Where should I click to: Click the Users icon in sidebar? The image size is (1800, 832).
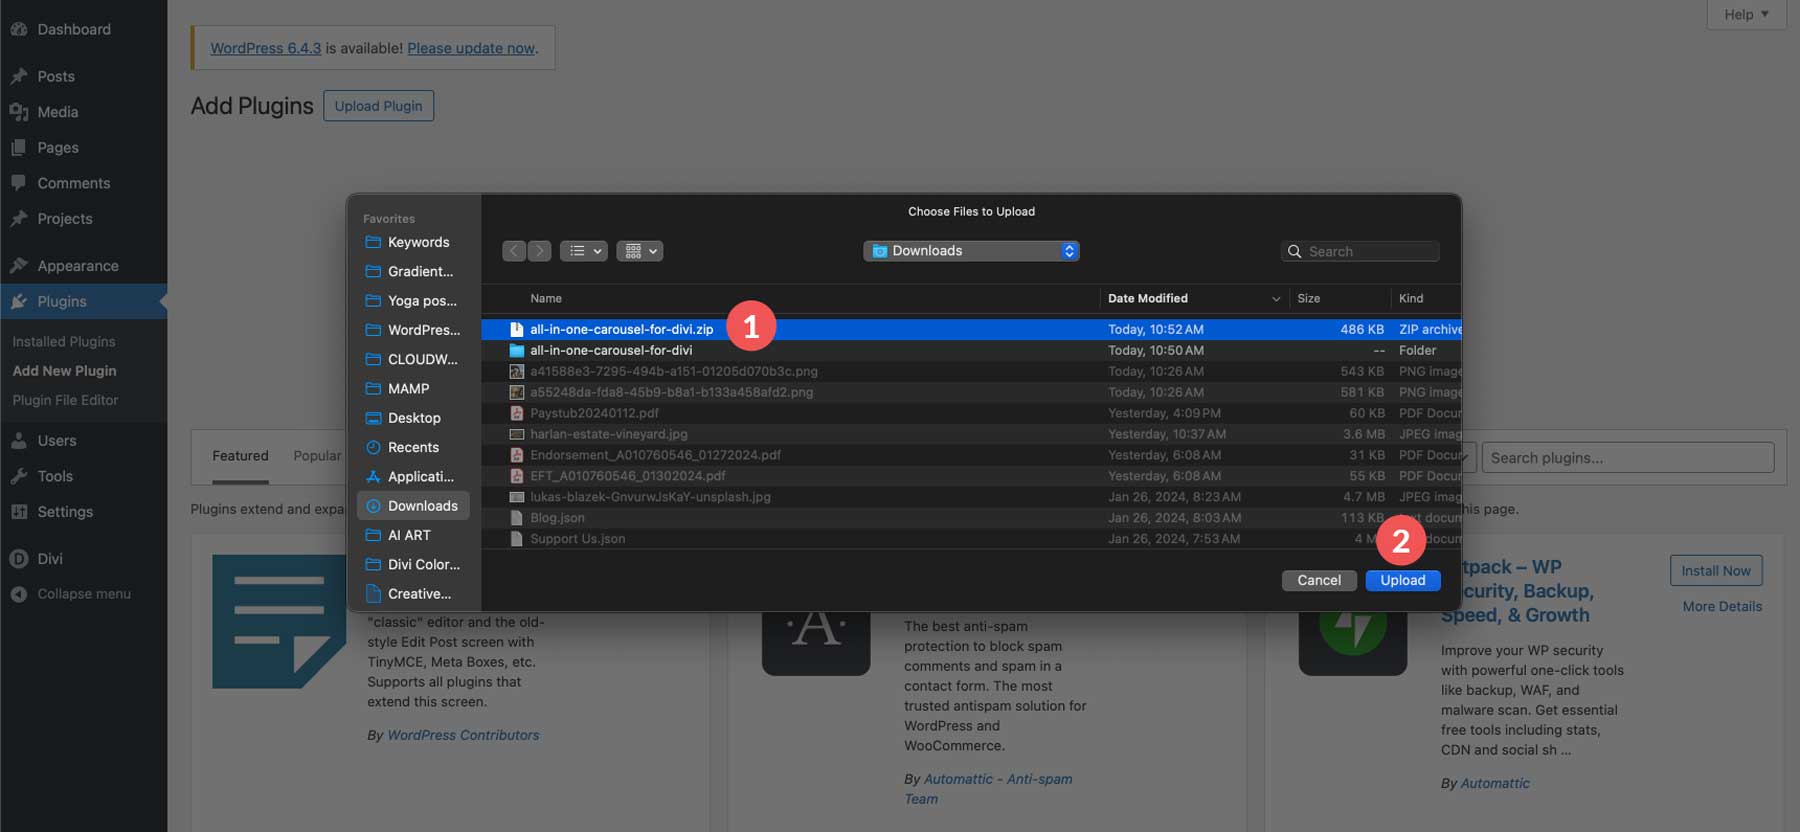pos(18,440)
